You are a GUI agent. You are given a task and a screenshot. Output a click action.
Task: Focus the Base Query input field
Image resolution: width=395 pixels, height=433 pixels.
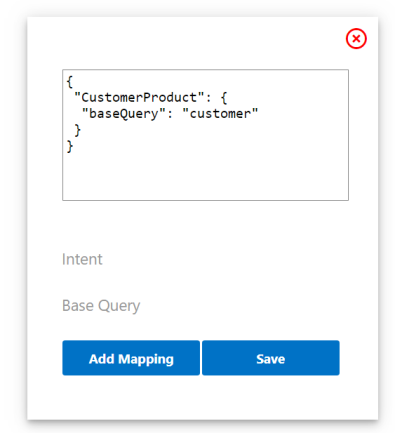(x=205, y=306)
